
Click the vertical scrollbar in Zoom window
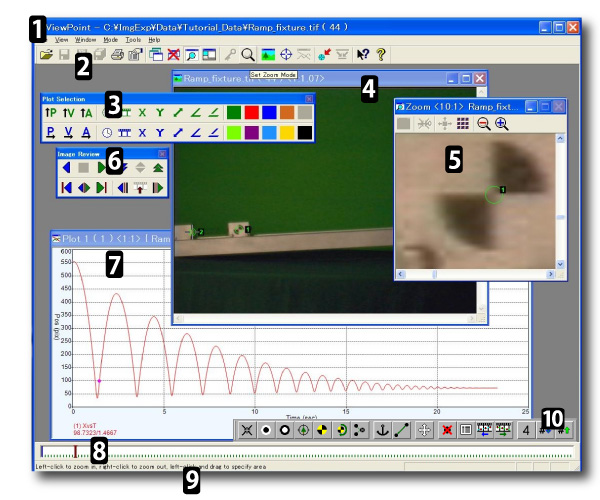click(x=560, y=201)
